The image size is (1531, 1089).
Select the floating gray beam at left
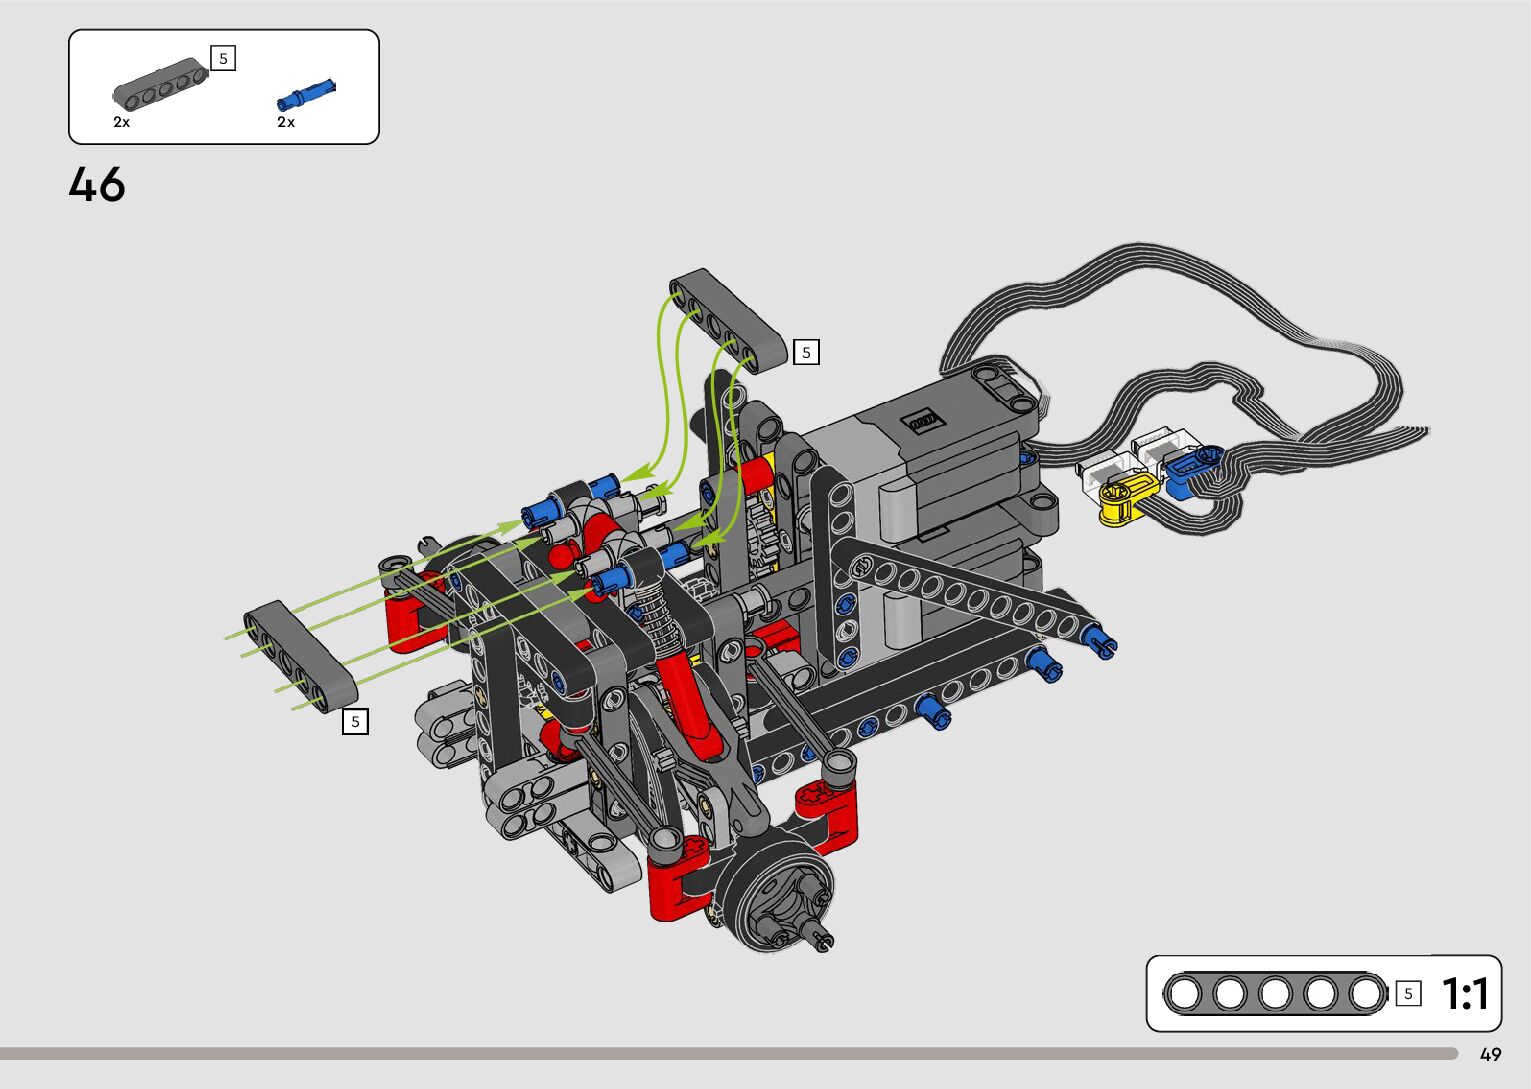[301, 656]
